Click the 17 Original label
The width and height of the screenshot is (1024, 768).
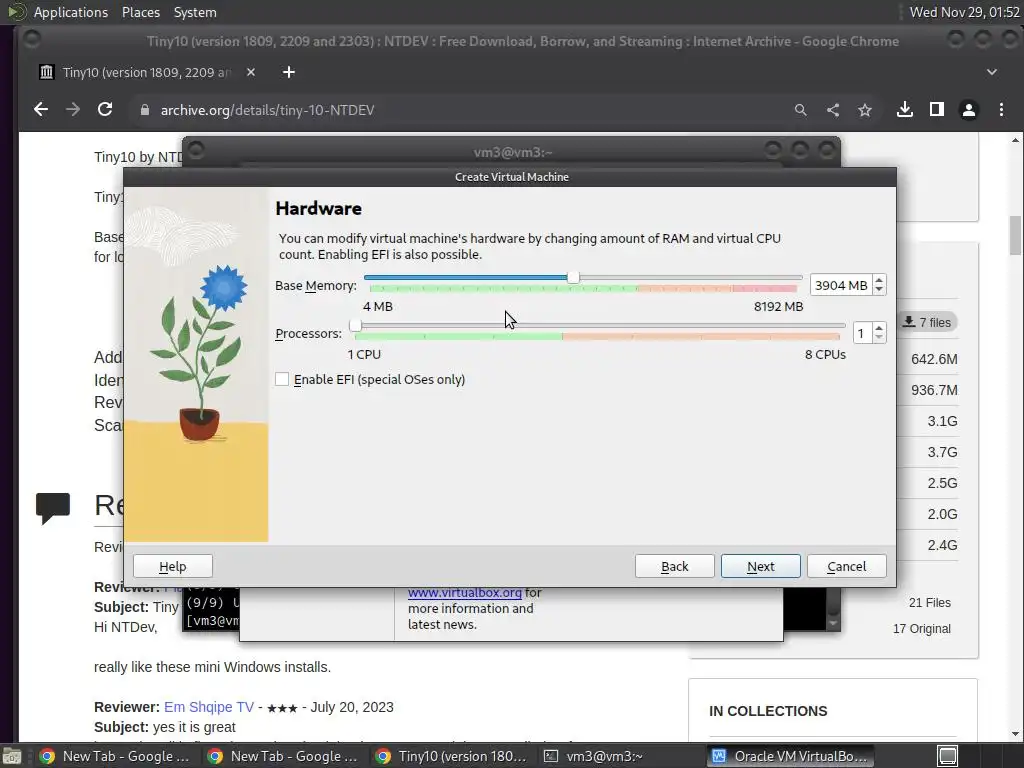click(x=921, y=629)
